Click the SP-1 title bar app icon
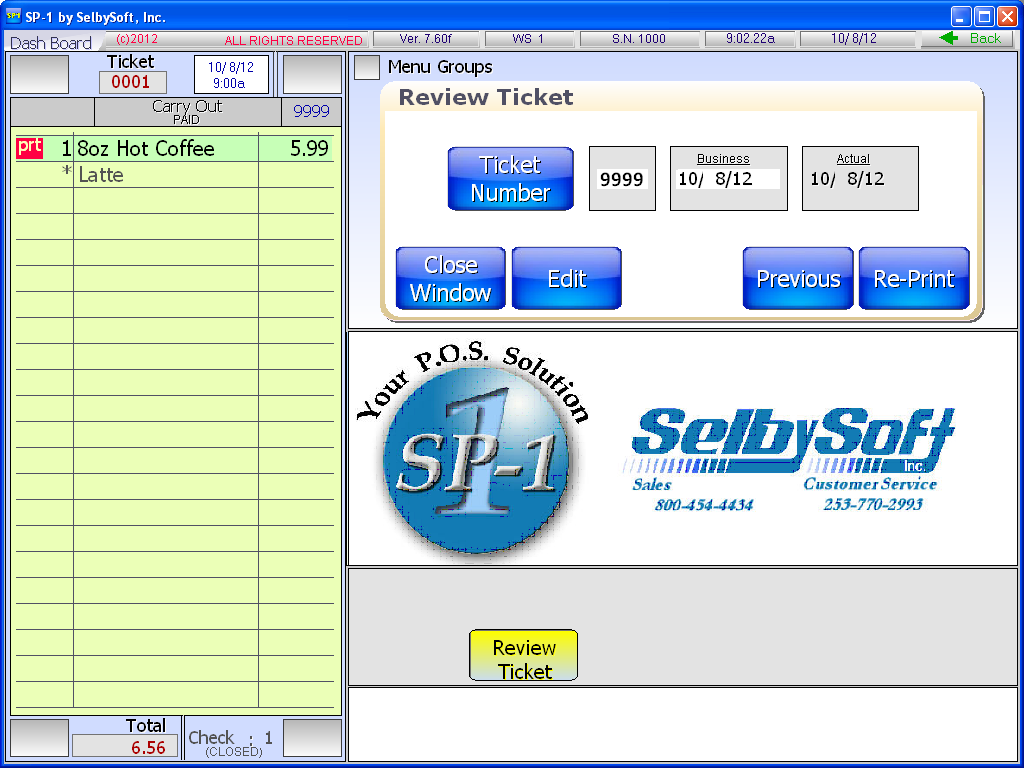The height and width of the screenshot is (768, 1024). (x=13, y=16)
